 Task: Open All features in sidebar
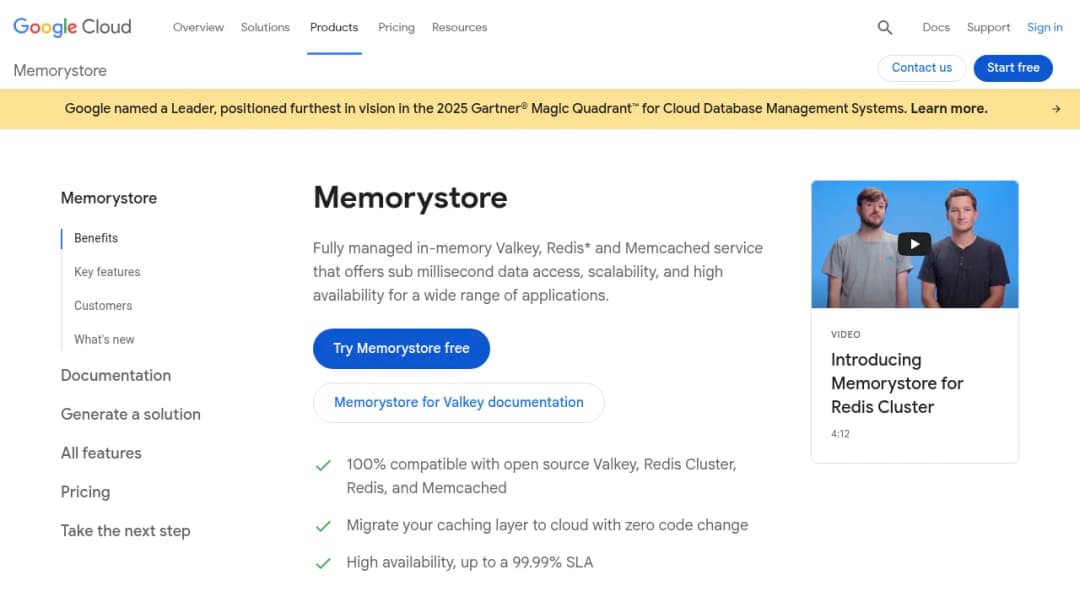point(101,453)
